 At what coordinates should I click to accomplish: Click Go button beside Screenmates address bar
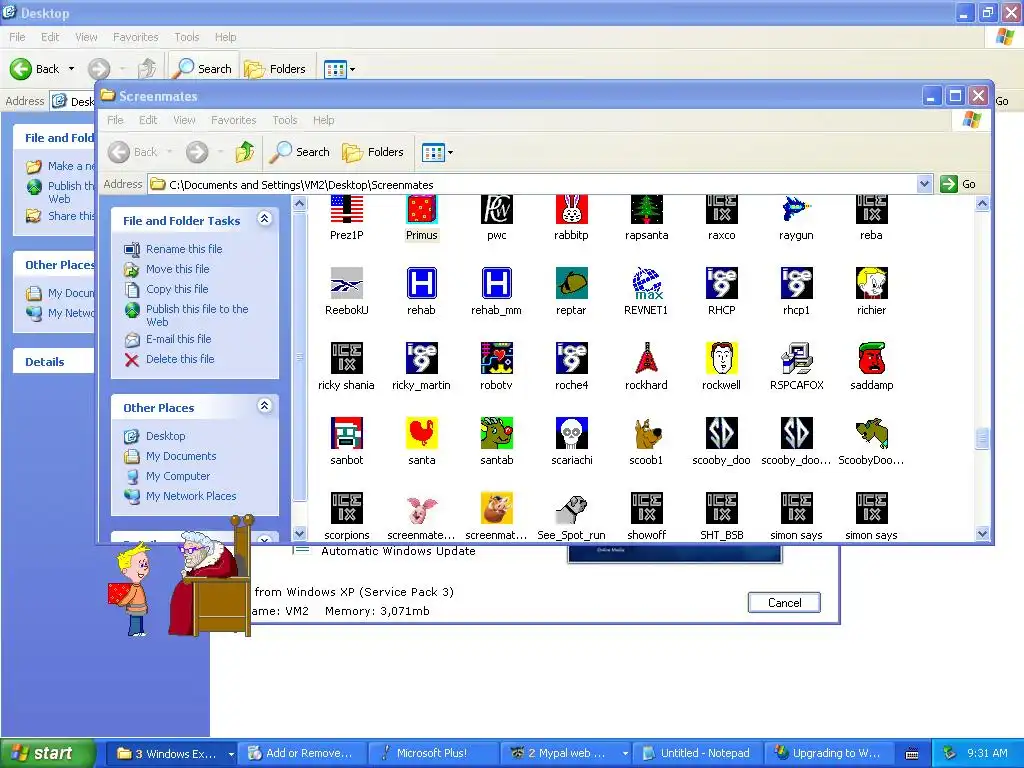pyautogui.click(x=959, y=184)
